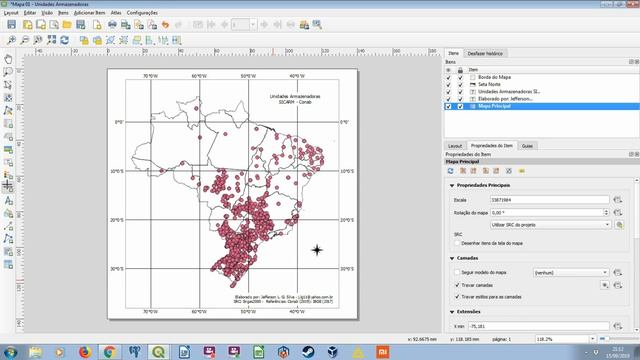The image size is (640, 360).
Task: Switch to the Guias tab
Action: [x=527, y=146]
